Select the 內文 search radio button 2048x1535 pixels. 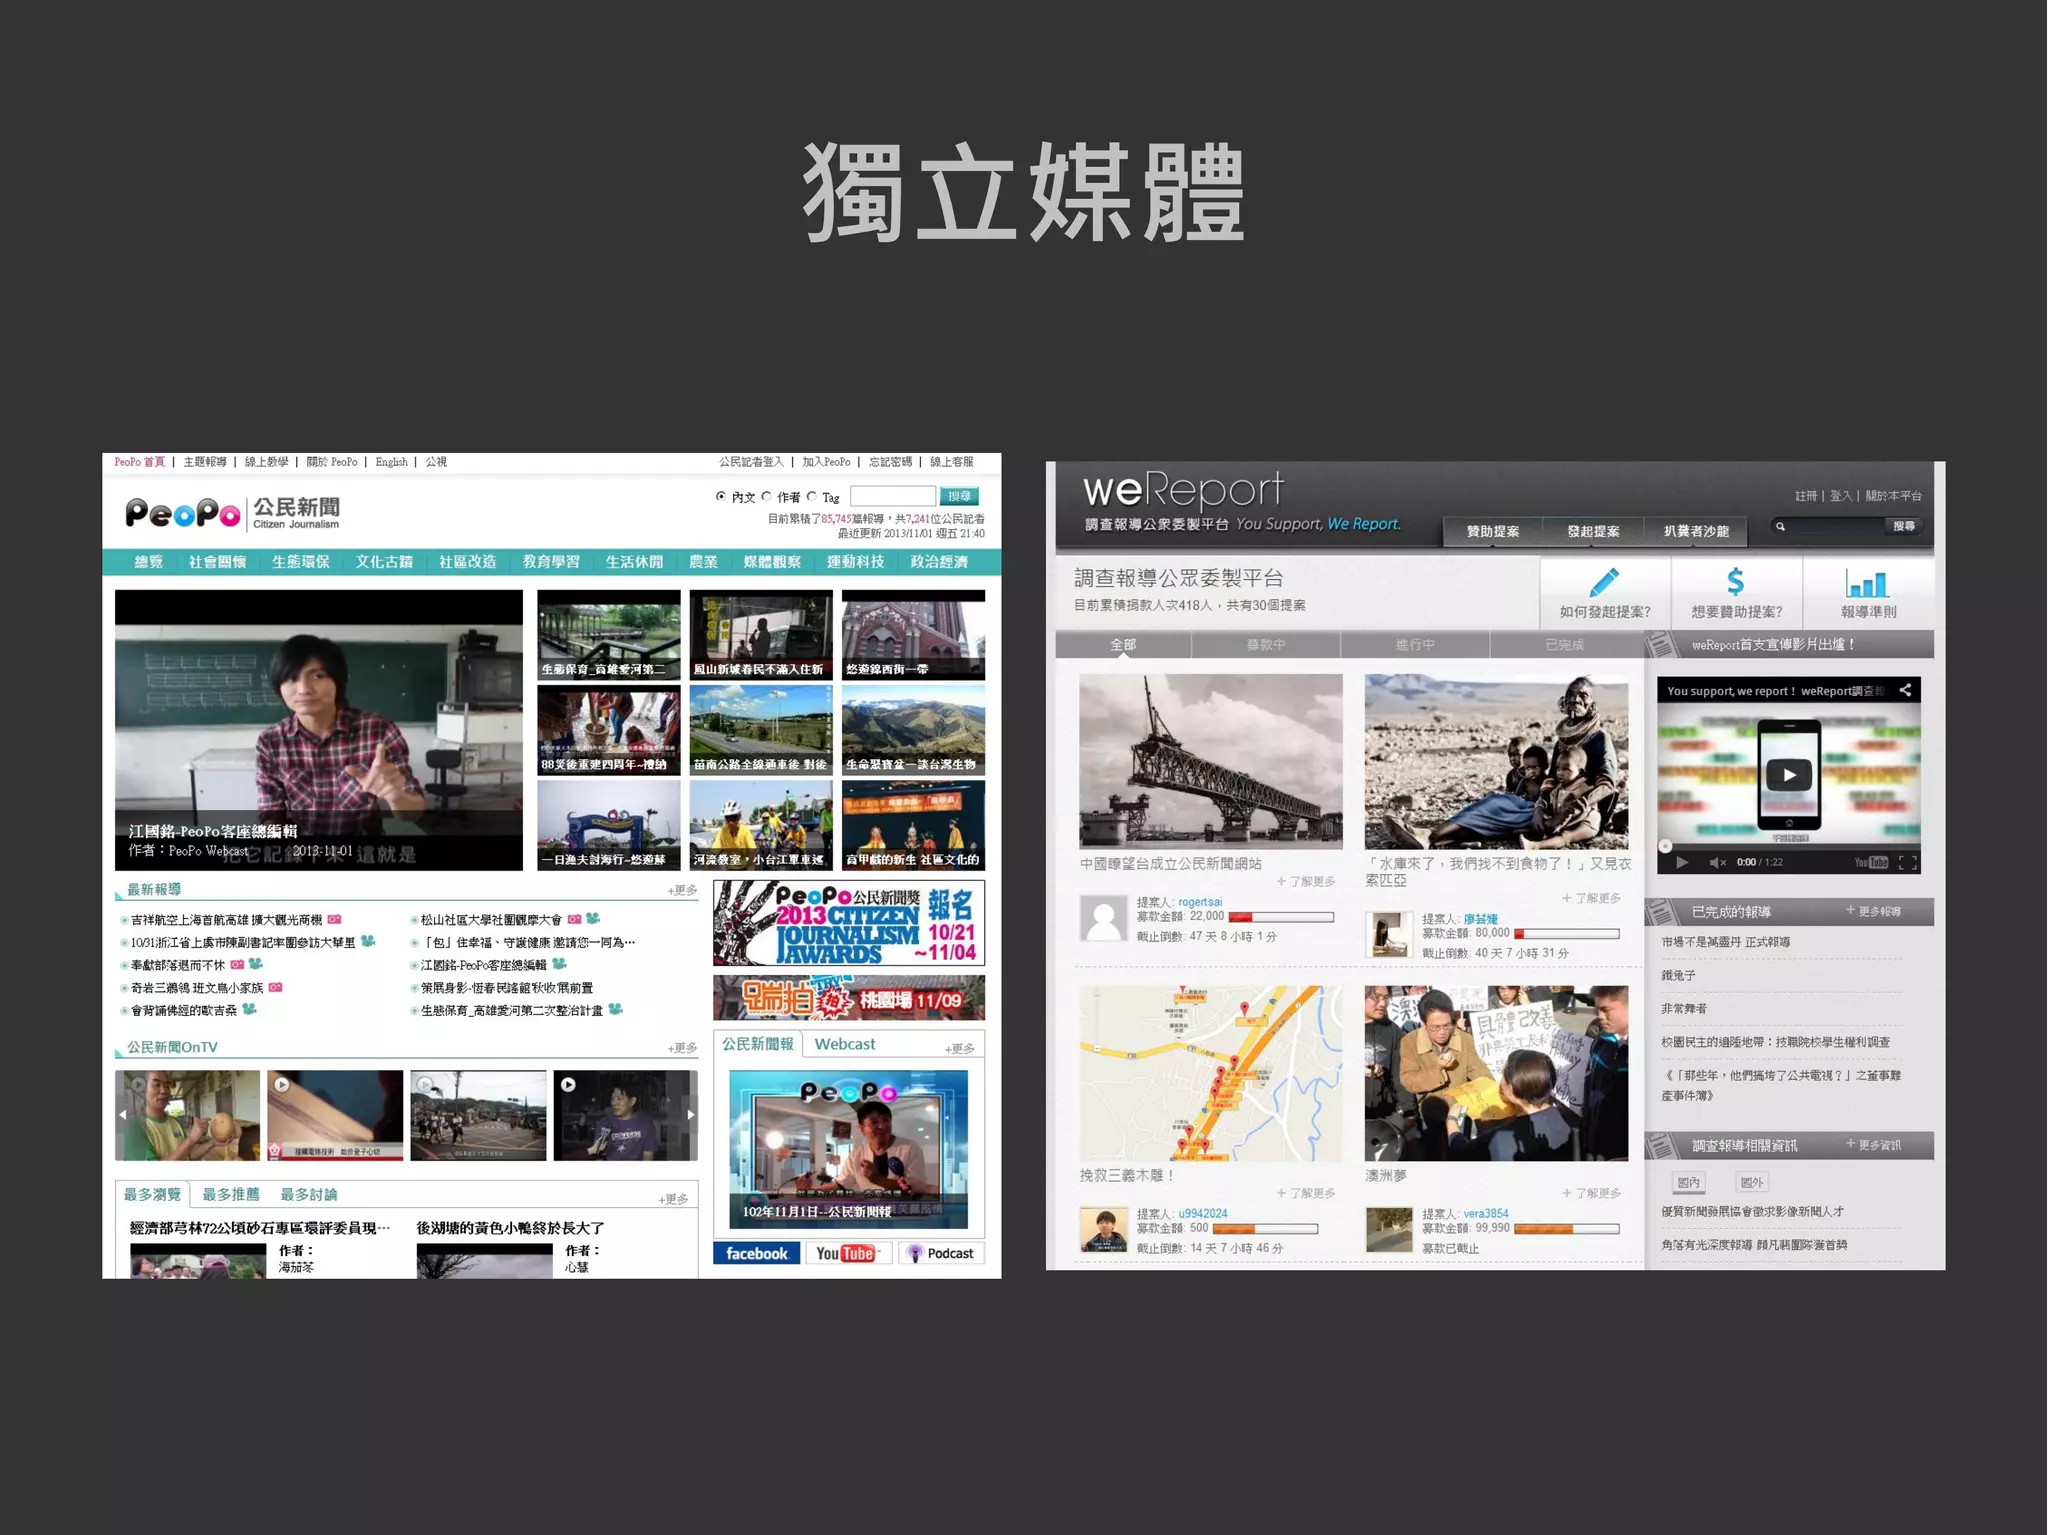coord(721,496)
